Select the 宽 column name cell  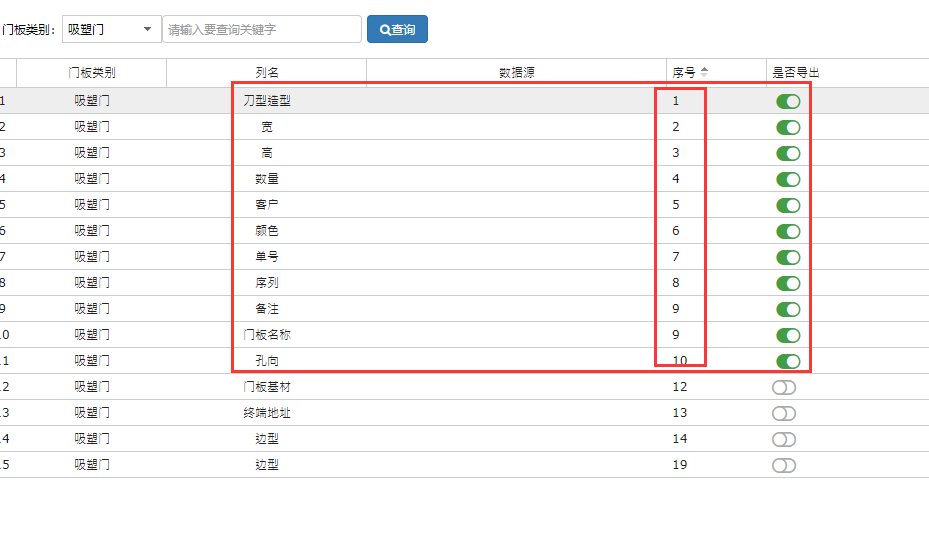coord(267,127)
